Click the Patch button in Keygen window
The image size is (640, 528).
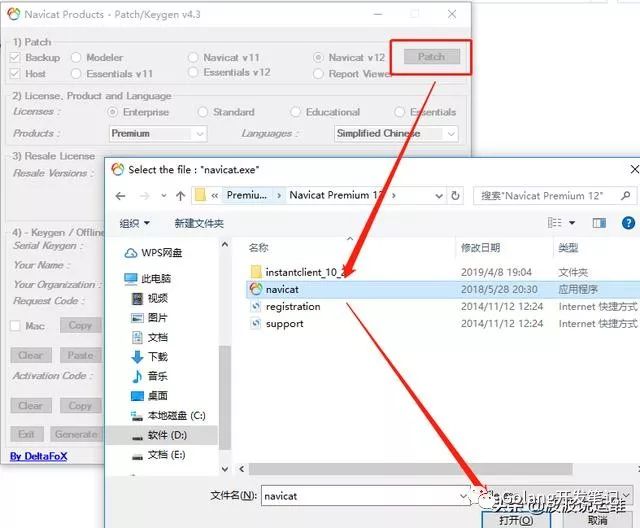point(432,57)
